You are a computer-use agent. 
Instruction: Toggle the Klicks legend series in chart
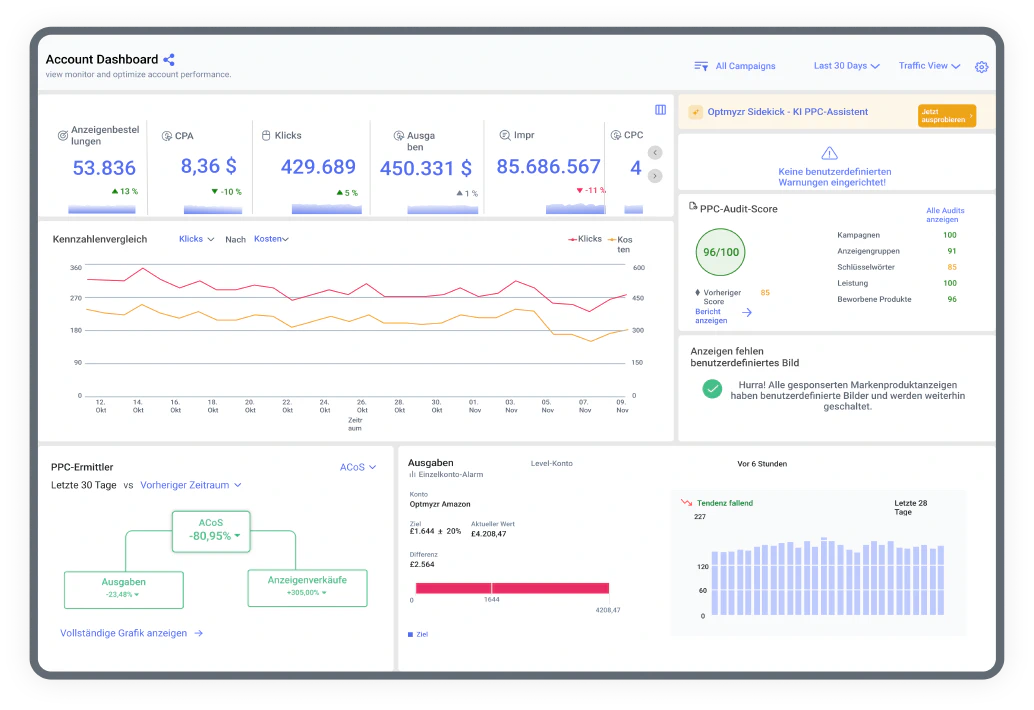[585, 239]
